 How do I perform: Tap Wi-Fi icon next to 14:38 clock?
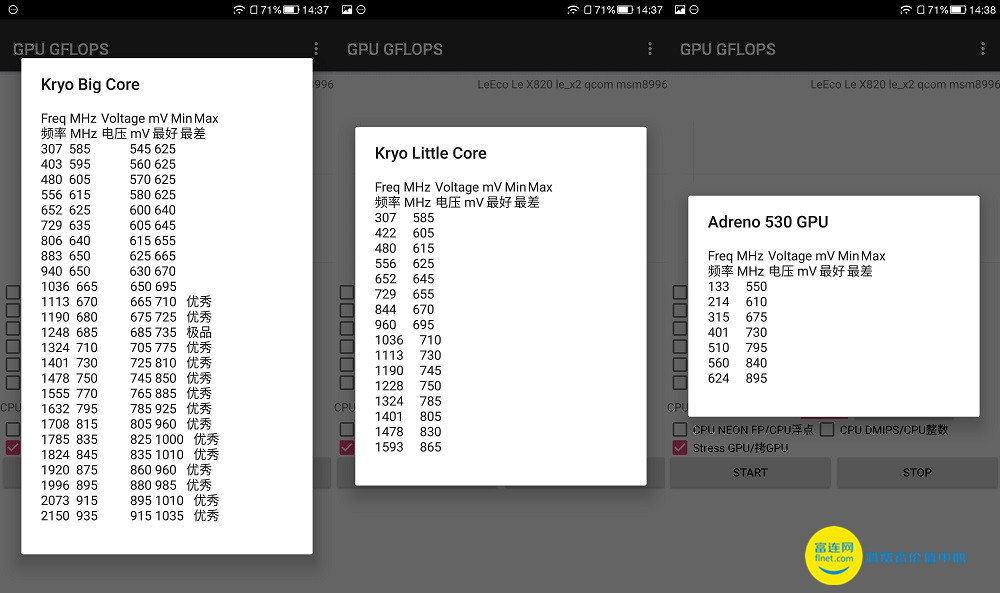(906, 10)
